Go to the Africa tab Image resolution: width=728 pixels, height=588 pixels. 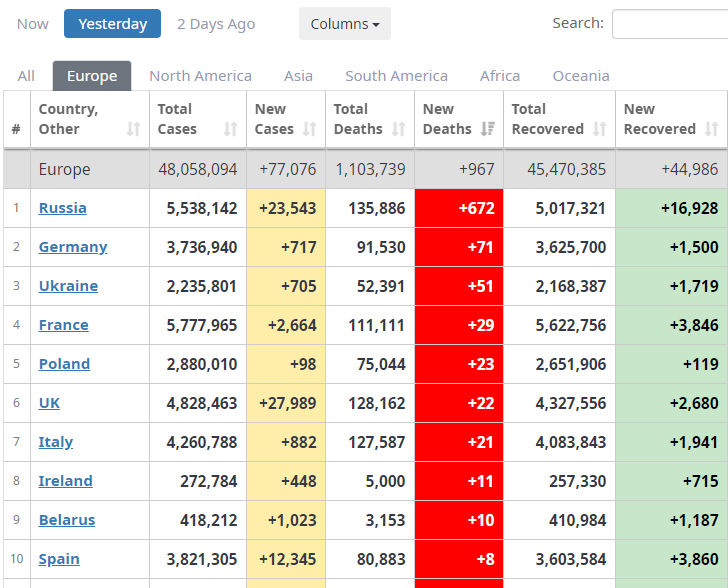(x=499, y=76)
